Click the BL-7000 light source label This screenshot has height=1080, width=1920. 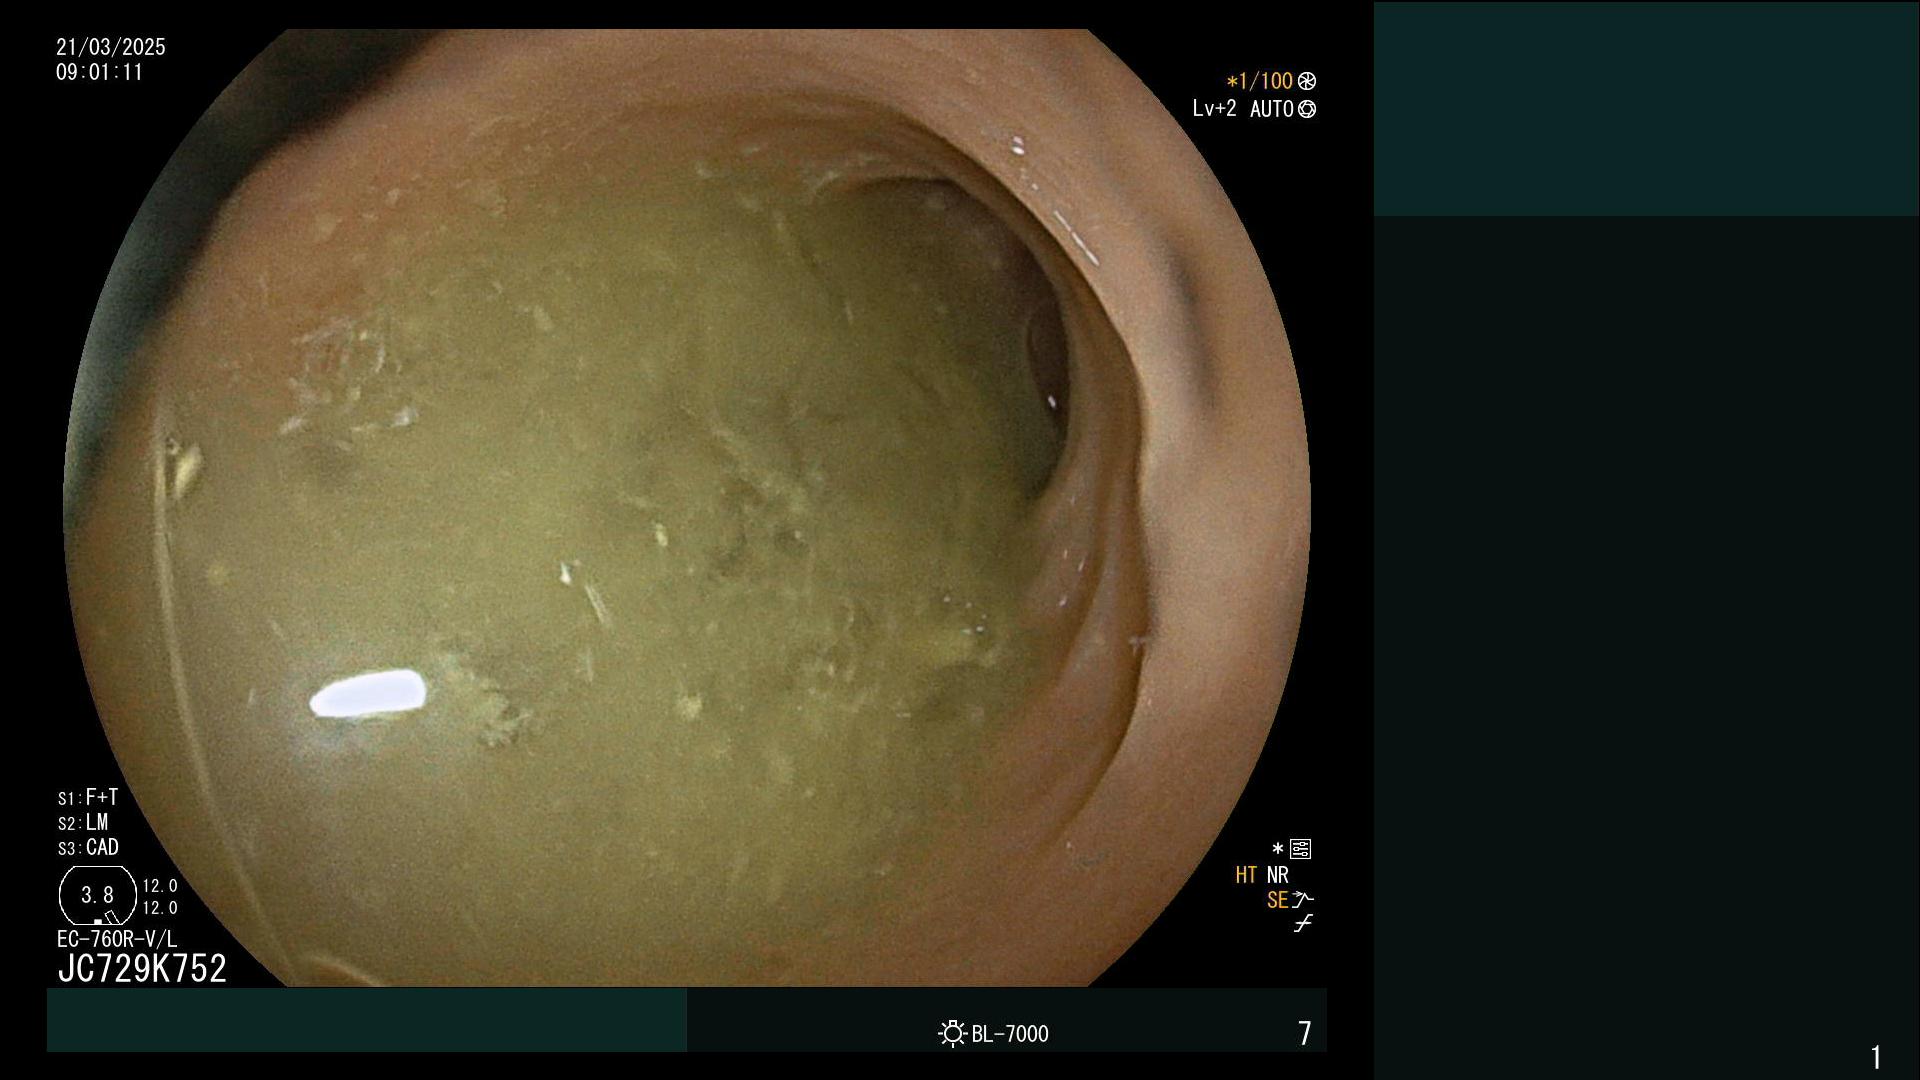pyautogui.click(x=1010, y=1034)
